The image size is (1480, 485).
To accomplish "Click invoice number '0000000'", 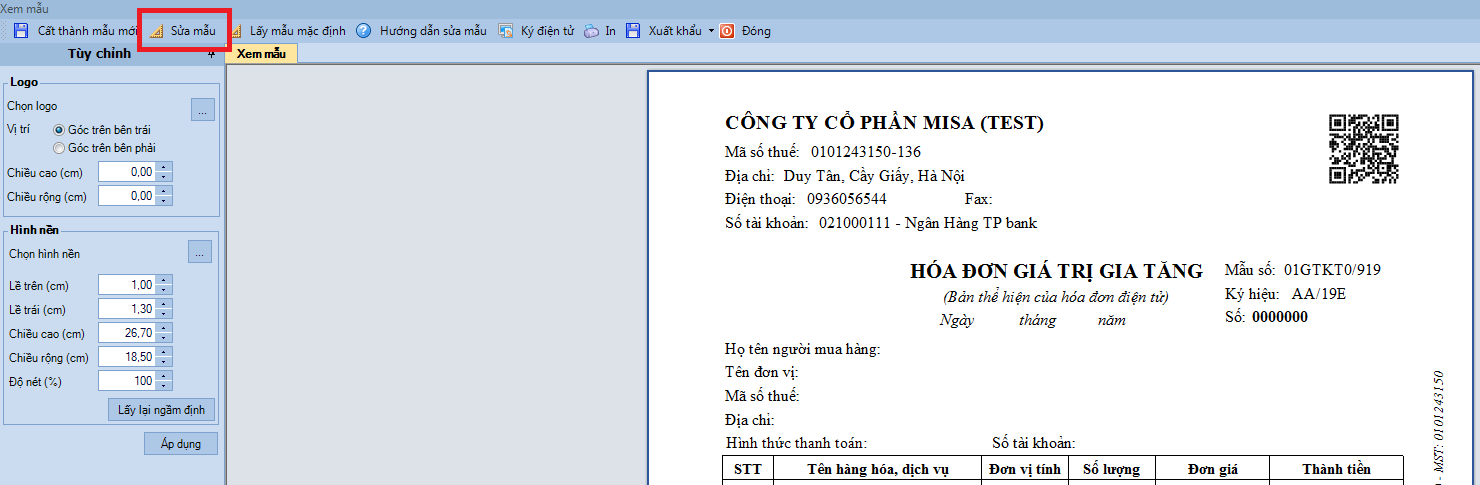I will (1280, 317).
